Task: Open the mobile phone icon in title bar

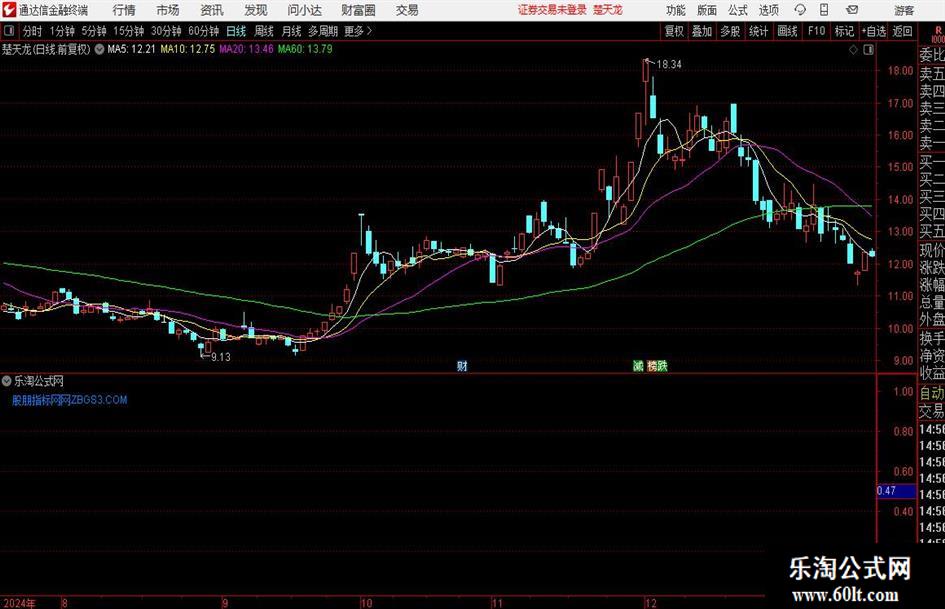Action: click(824, 10)
